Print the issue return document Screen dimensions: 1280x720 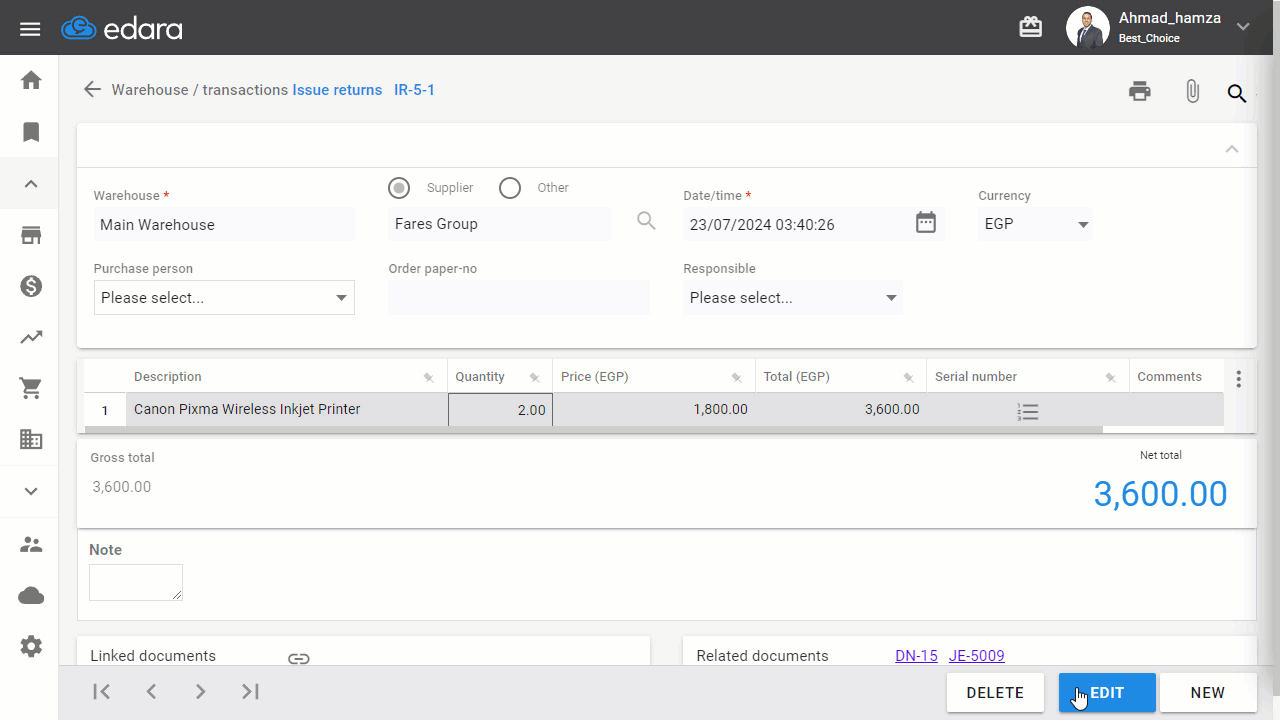pyautogui.click(x=1140, y=91)
